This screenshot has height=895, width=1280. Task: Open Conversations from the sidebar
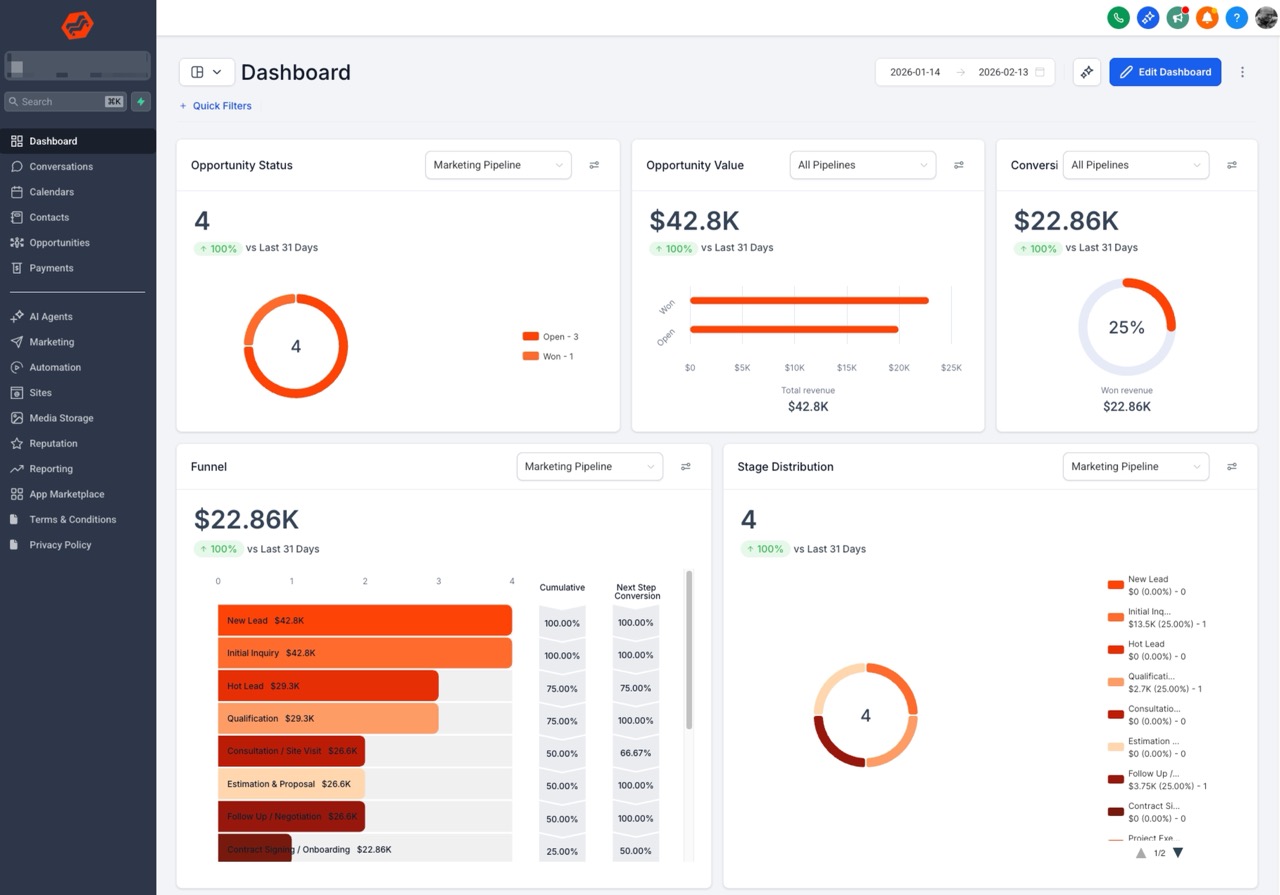tap(62, 166)
